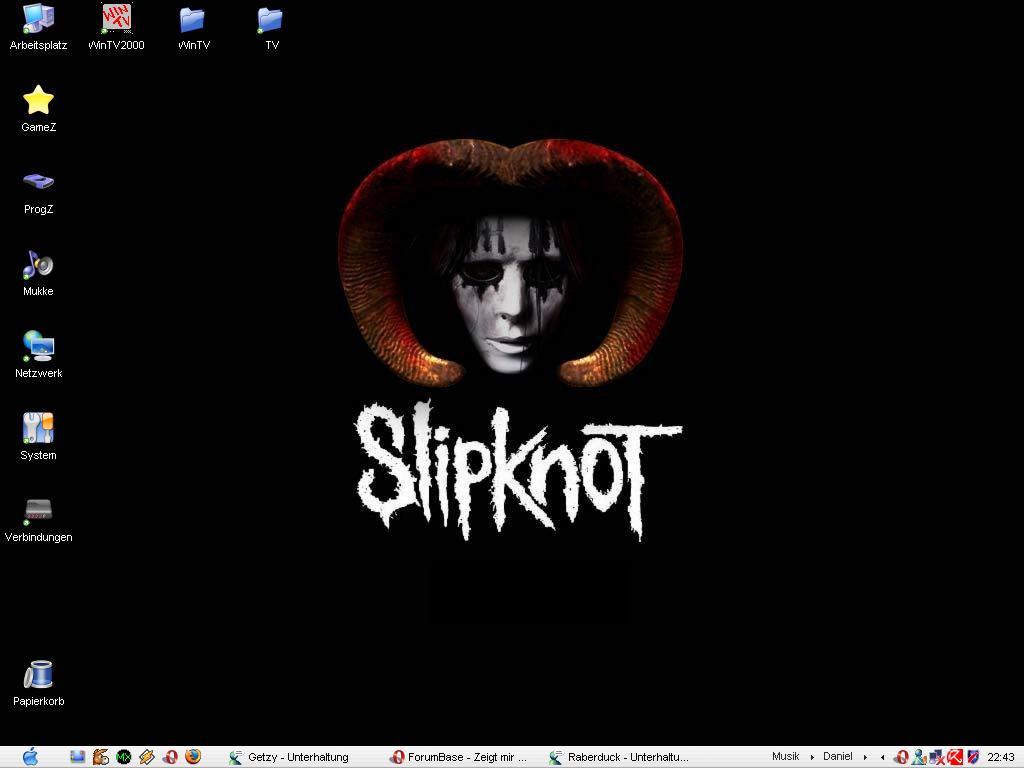Click Opera icon in system tray
Image resolution: width=1024 pixels, height=768 pixels.
pos(901,757)
